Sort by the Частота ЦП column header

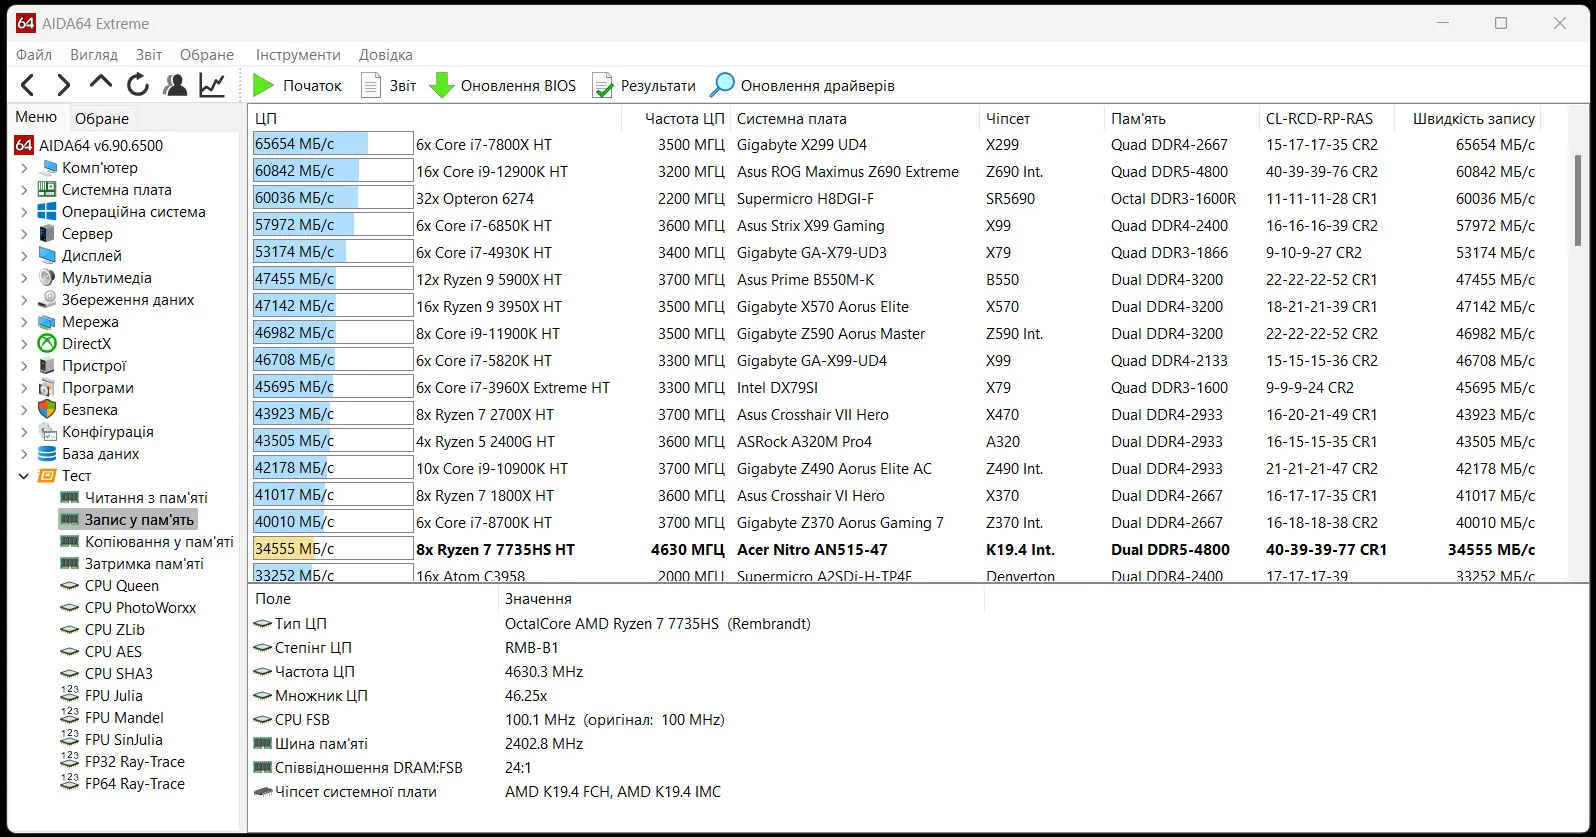tap(675, 118)
